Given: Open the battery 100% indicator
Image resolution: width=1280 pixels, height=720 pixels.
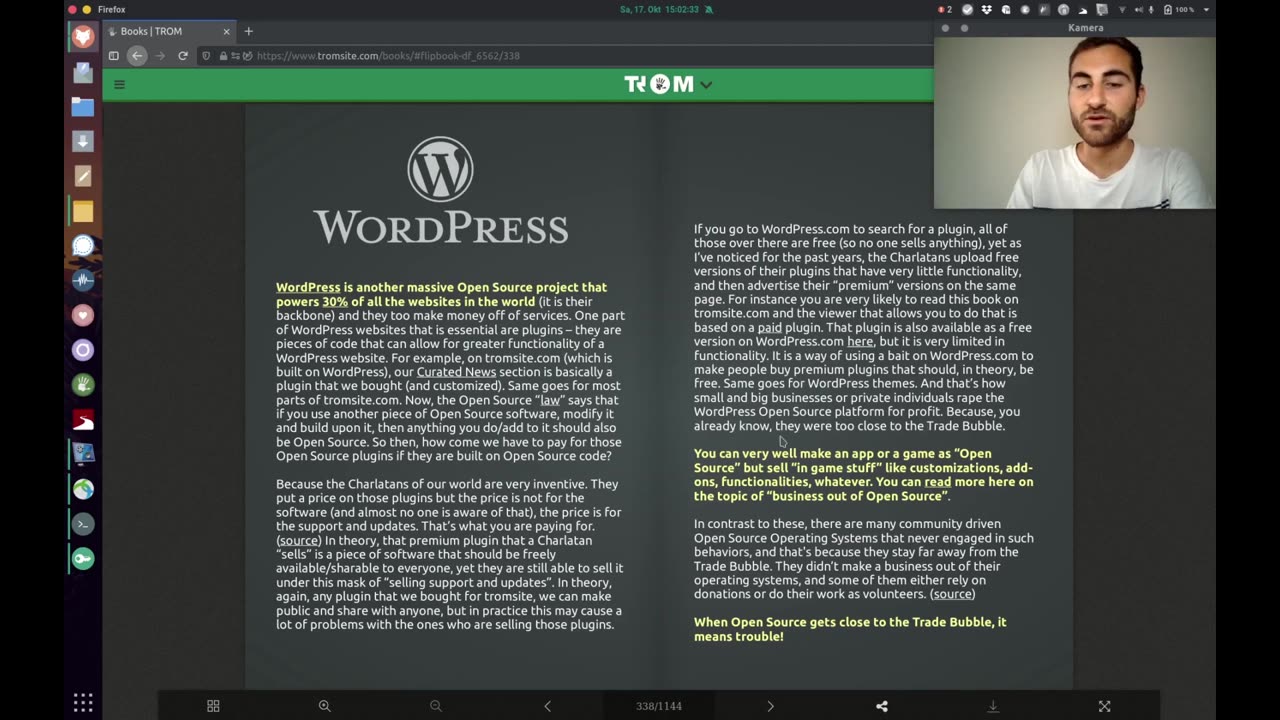Looking at the screenshot, I should 1178,9.
